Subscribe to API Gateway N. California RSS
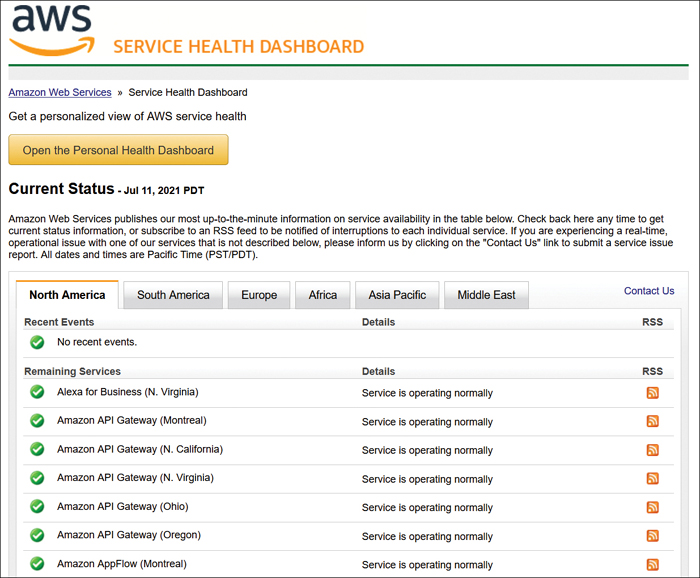 pyautogui.click(x=652, y=450)
